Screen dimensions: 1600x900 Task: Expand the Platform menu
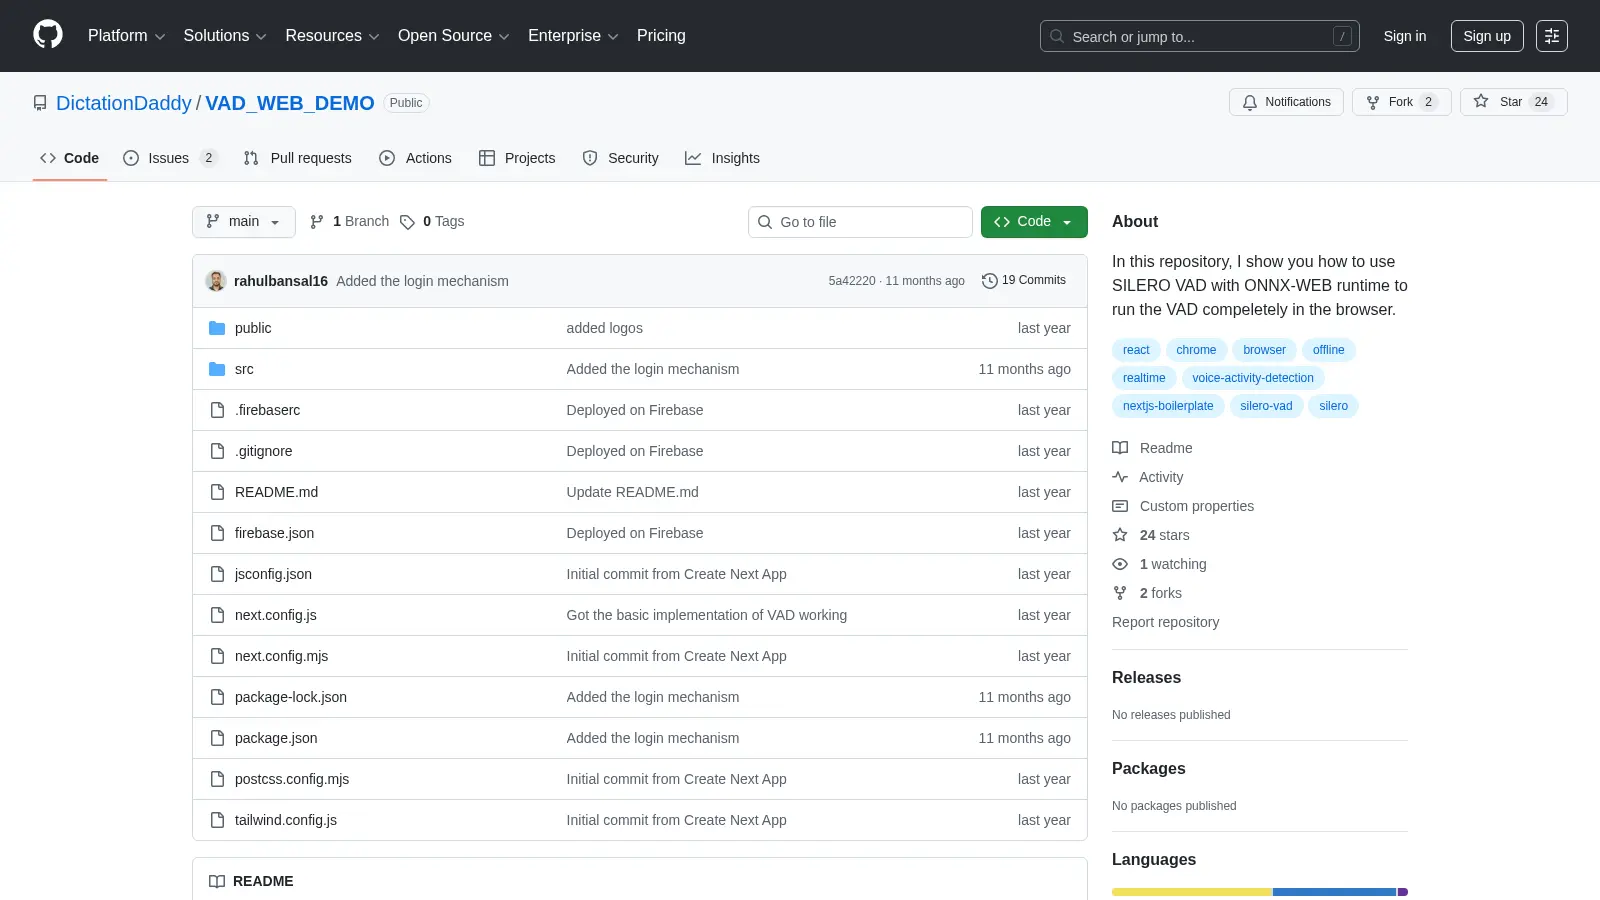click(x=126, y=36)
